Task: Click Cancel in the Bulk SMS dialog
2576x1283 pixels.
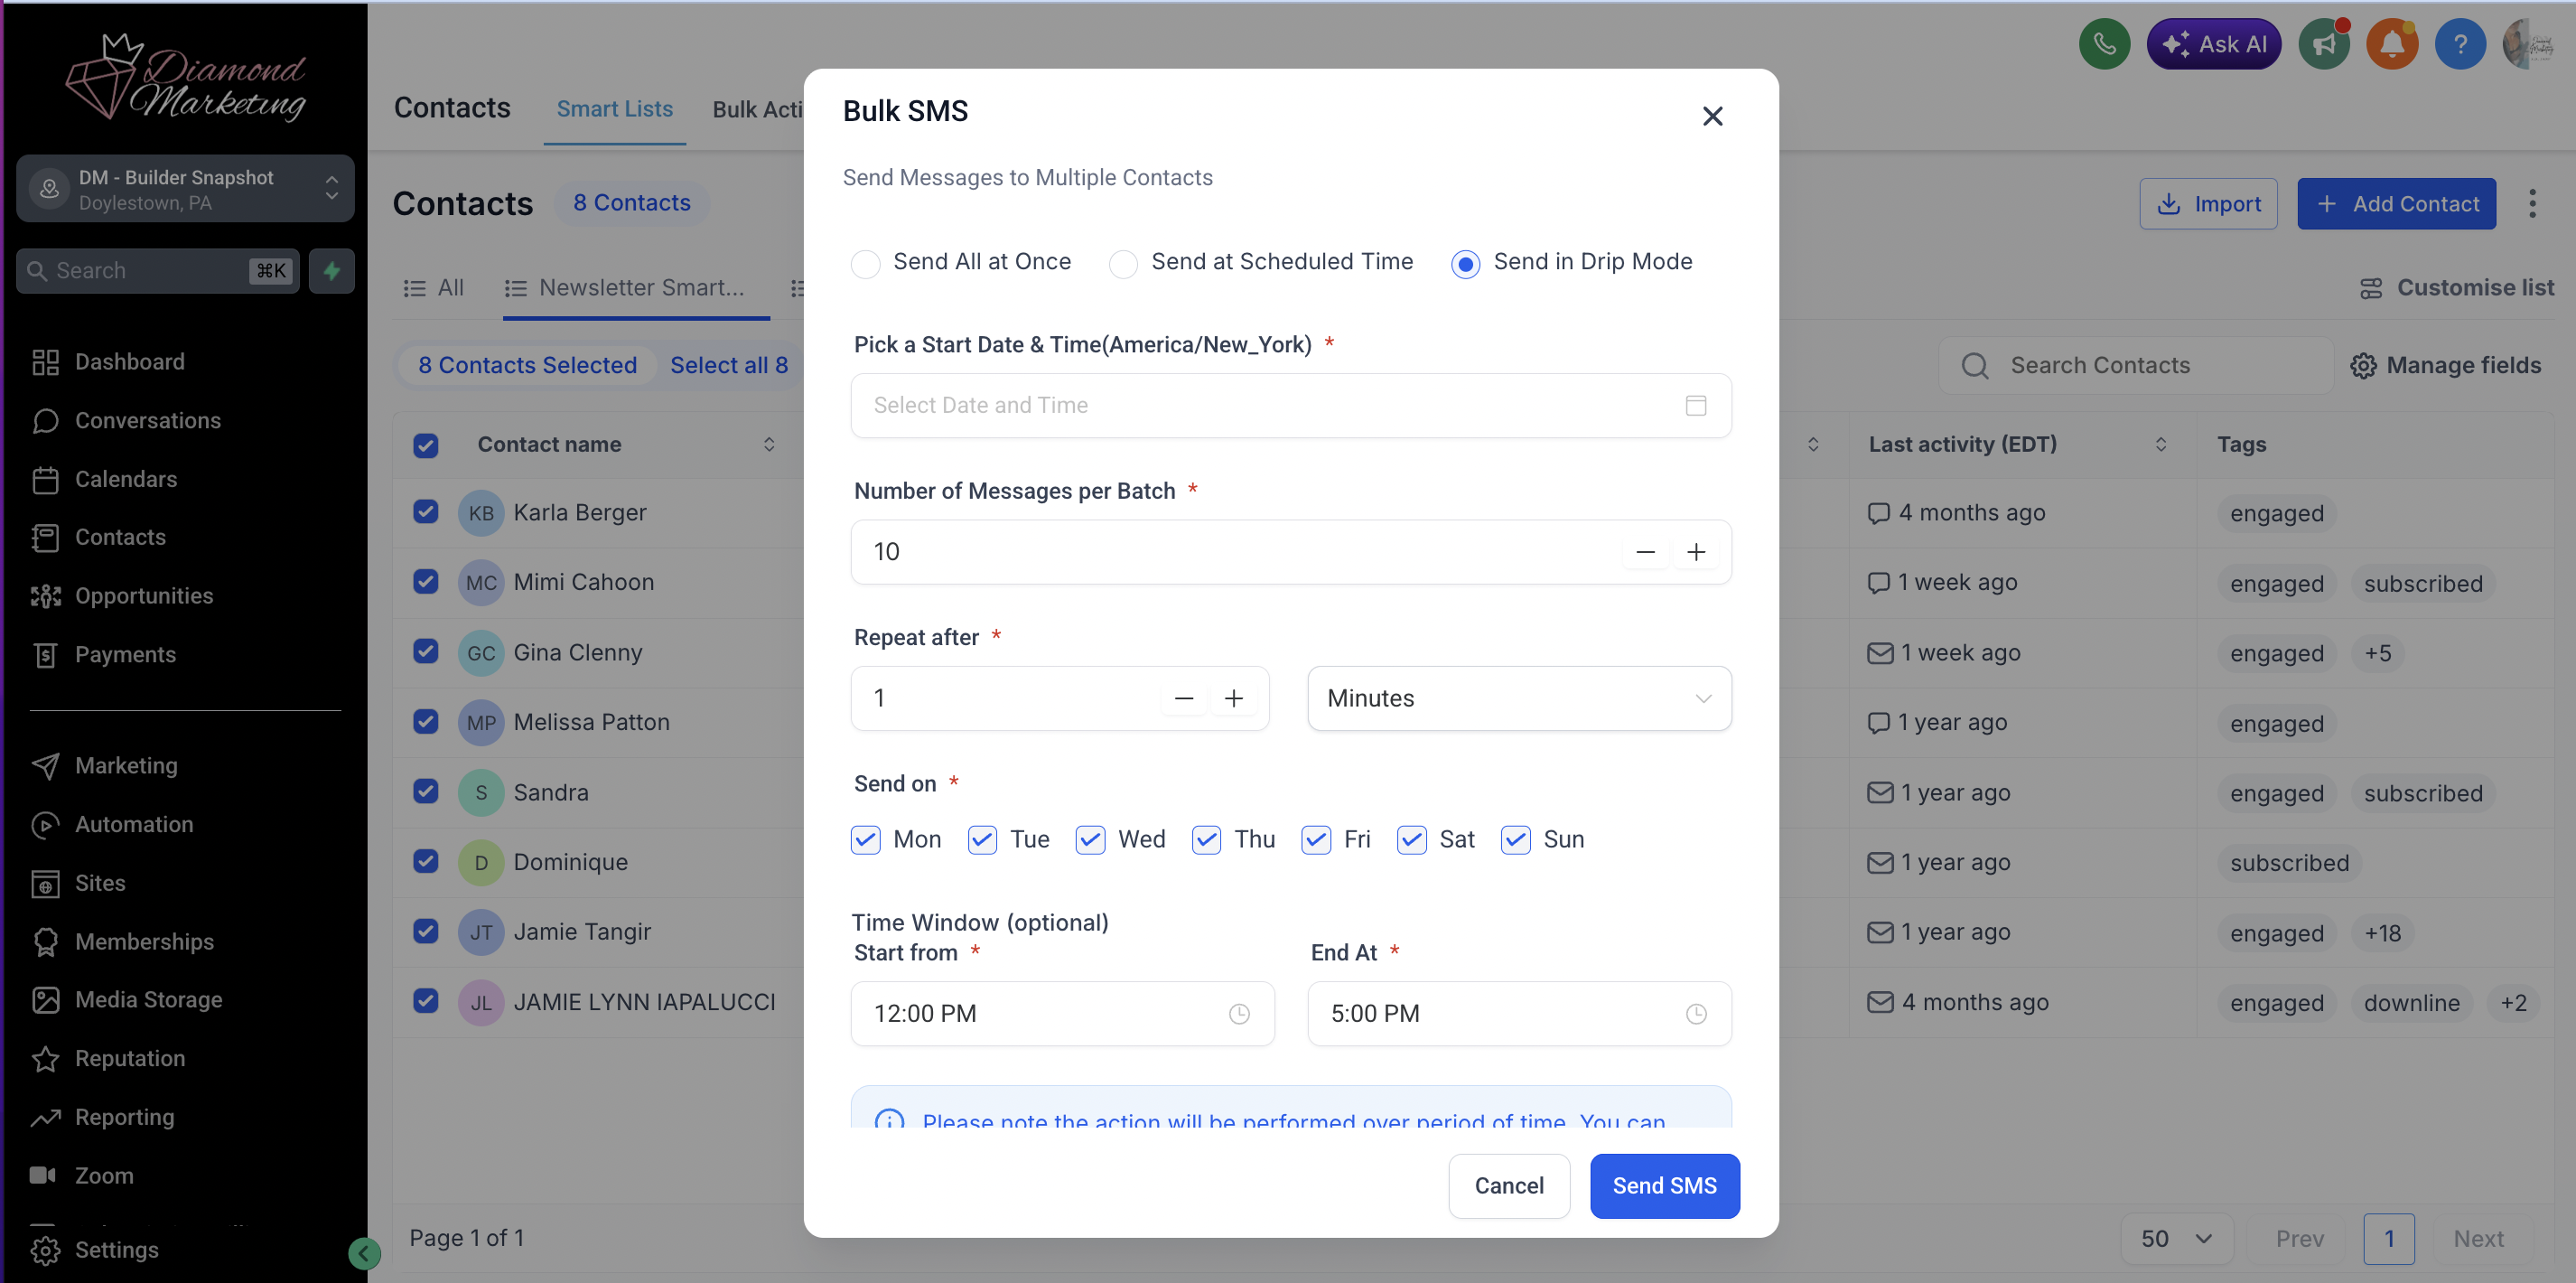Action: tap(1508, 1187)
